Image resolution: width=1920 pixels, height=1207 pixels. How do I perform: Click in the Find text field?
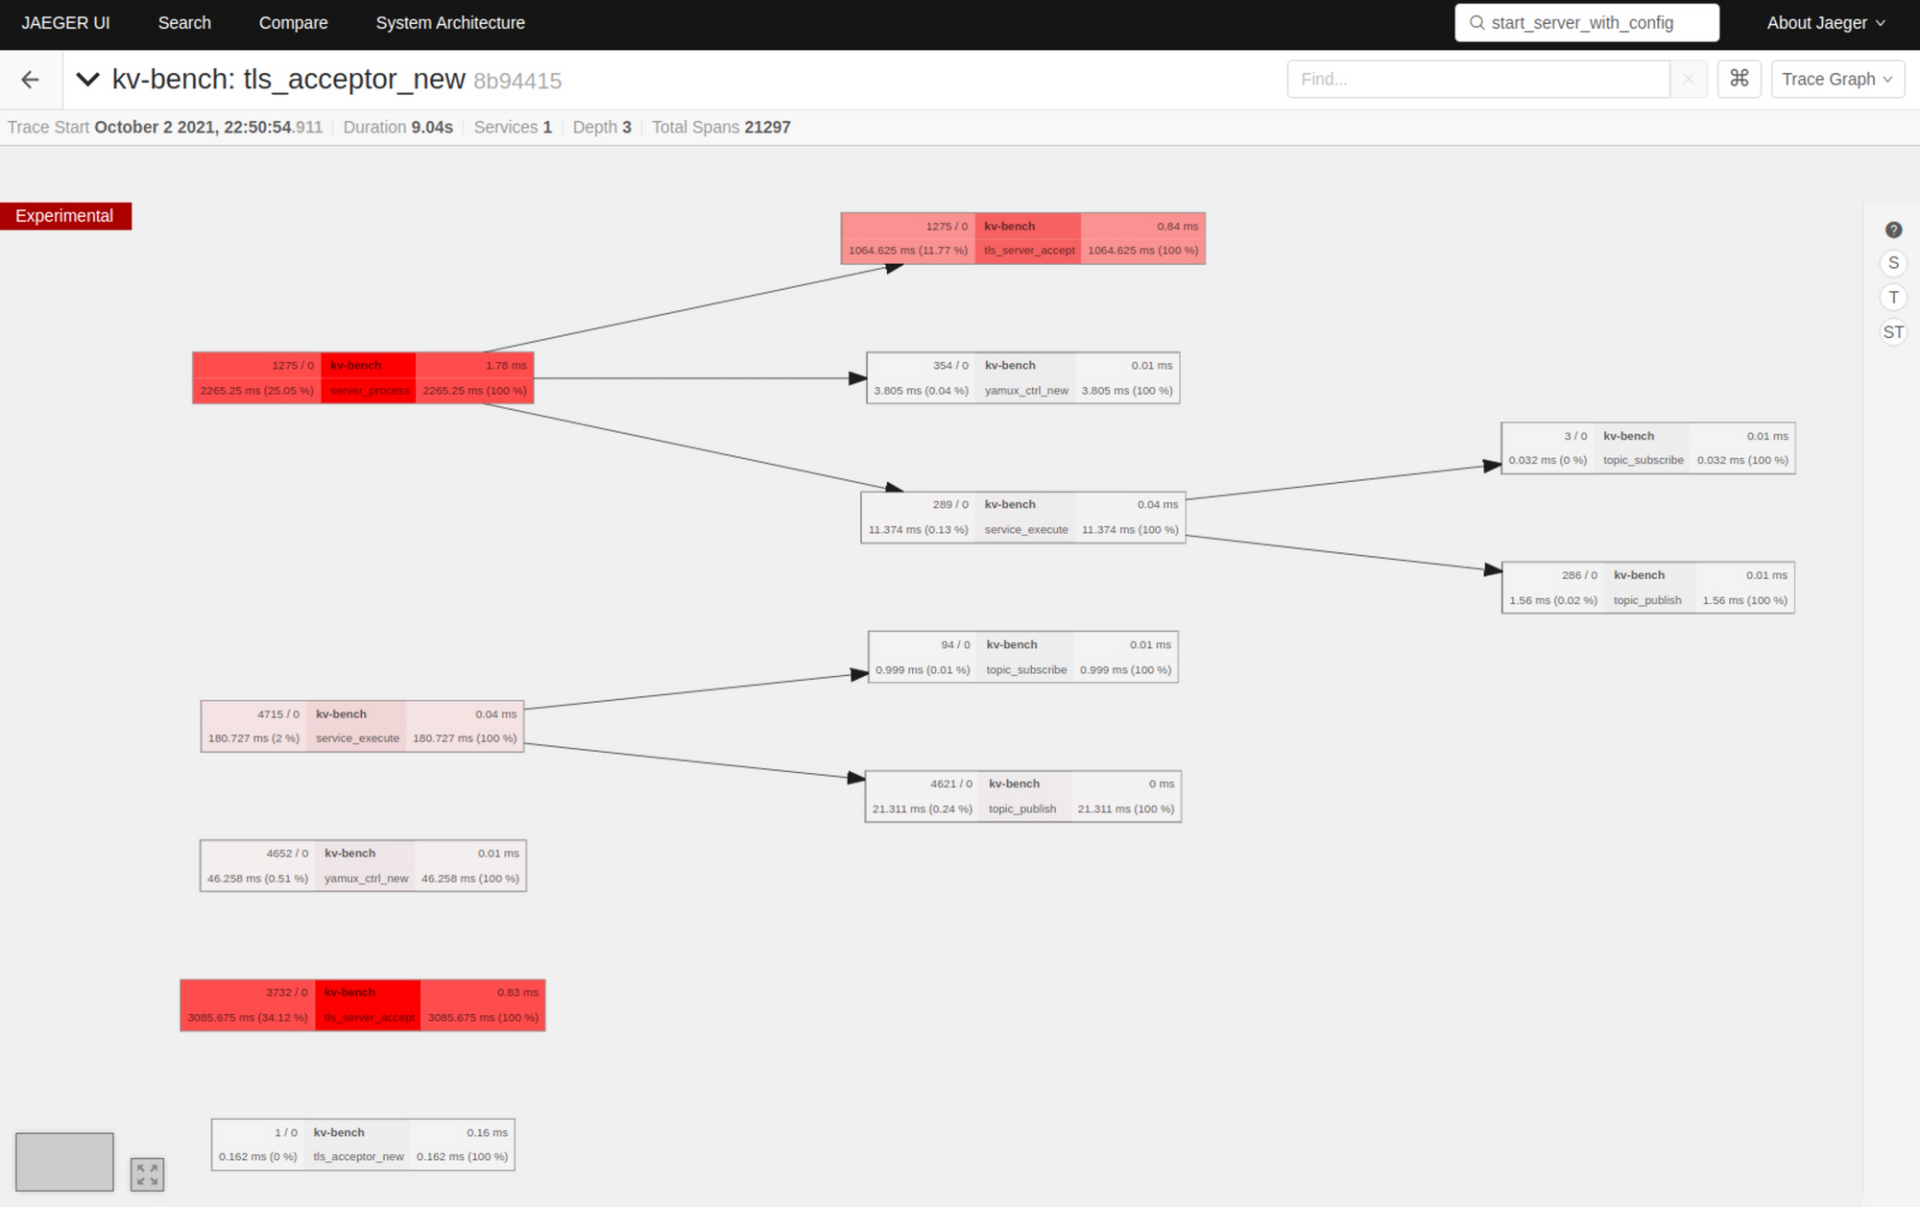click(1477, 79)
